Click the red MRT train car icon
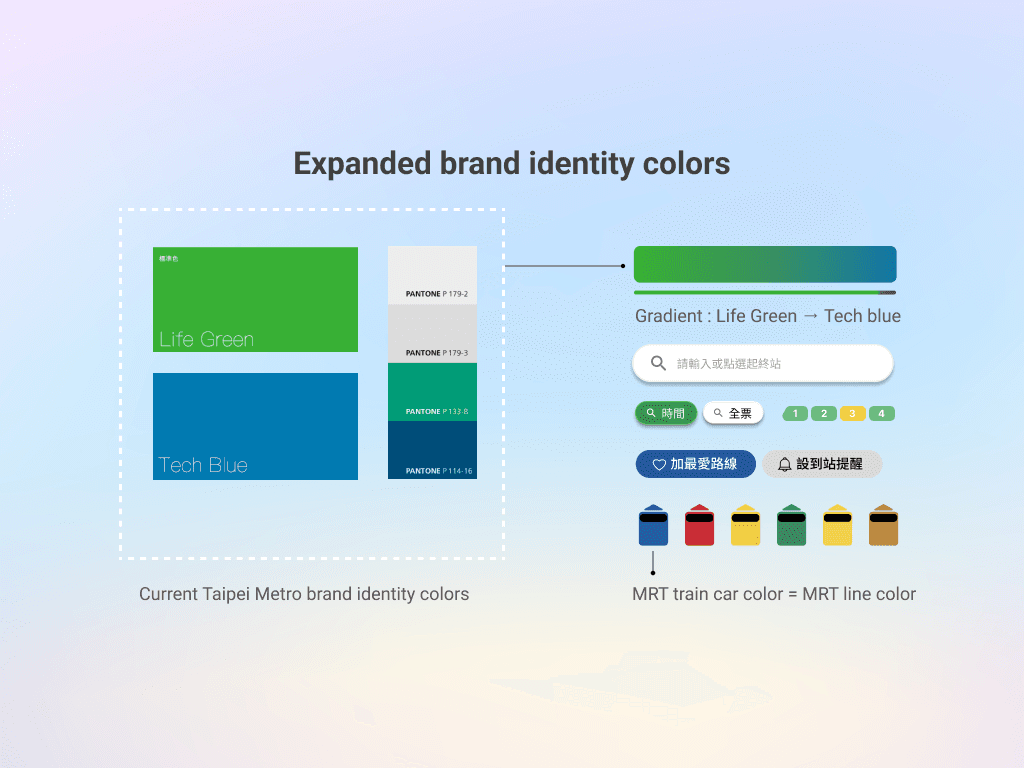The image size is (1024, 768). [x=699, y=525]
